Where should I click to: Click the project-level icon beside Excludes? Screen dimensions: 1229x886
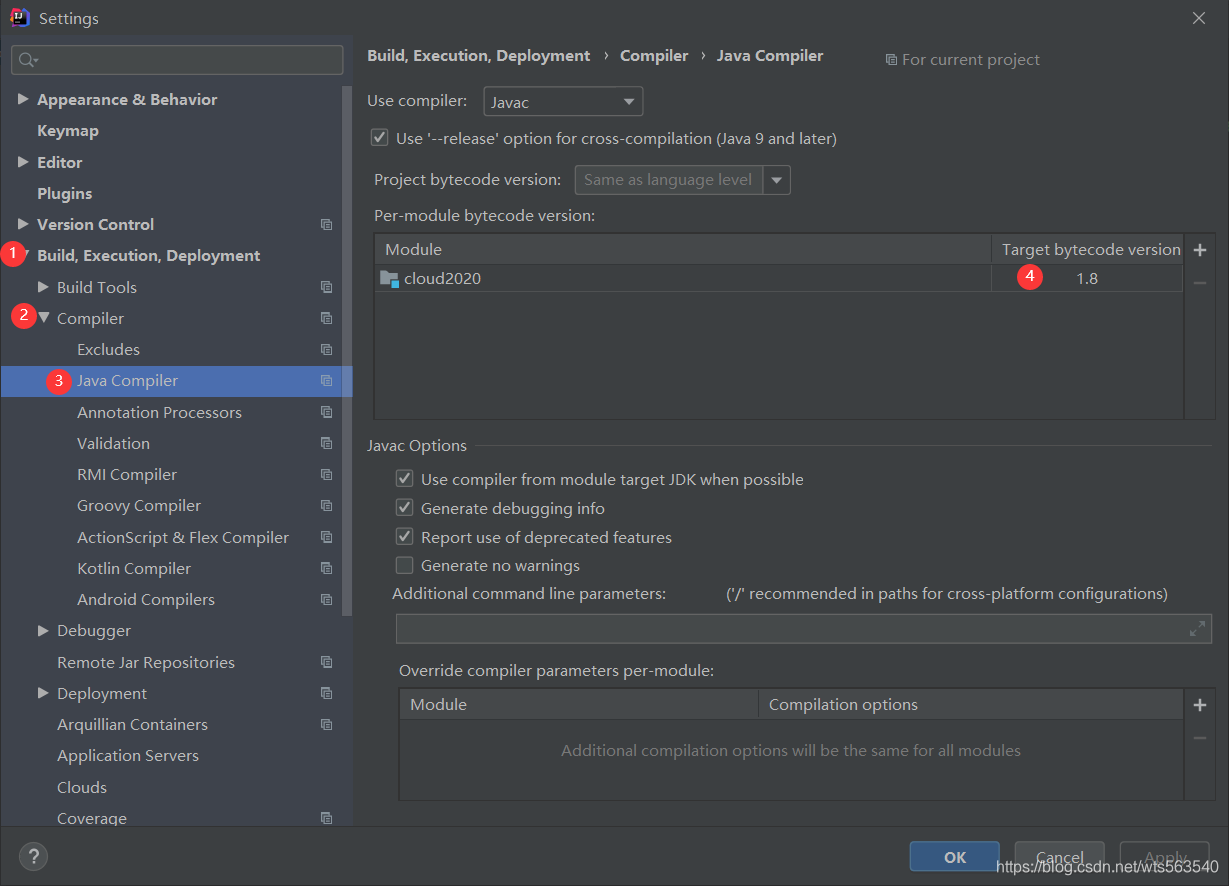[x=326, y=350]
